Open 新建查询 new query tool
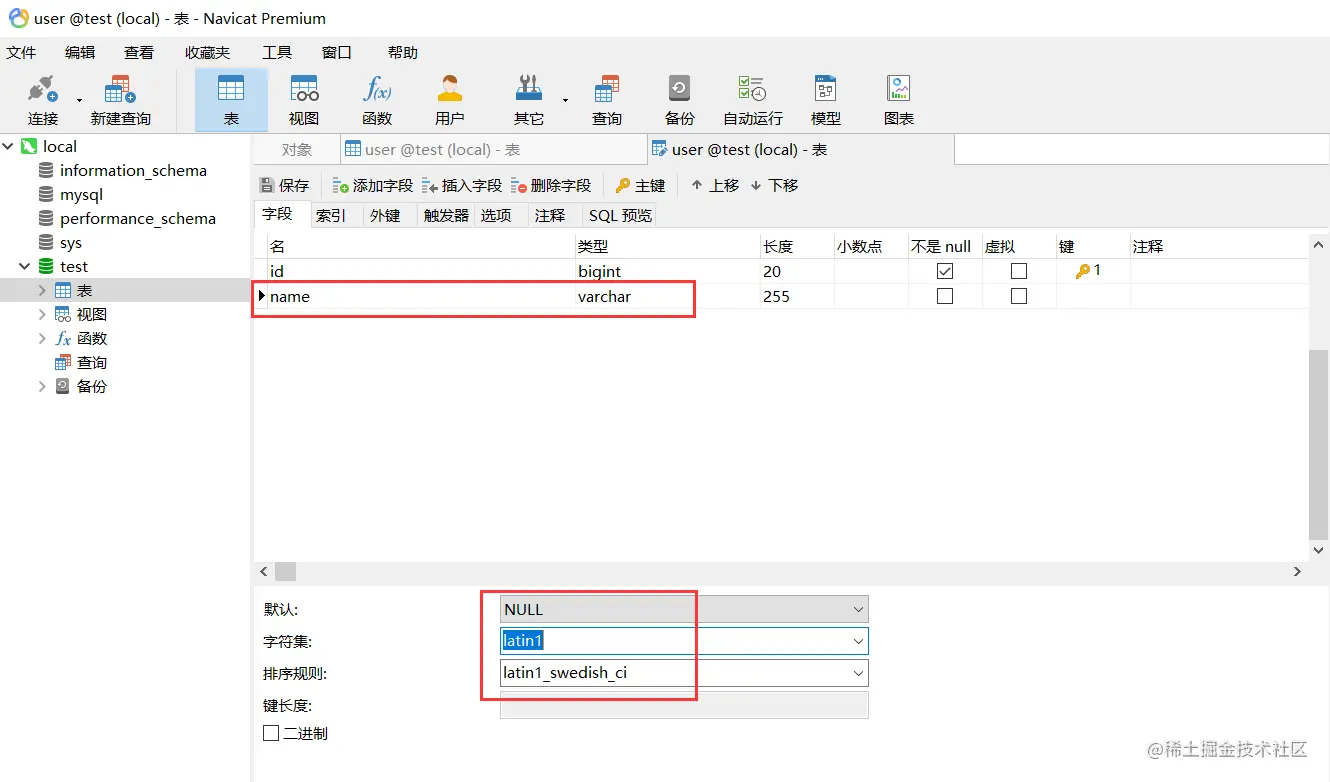The height and width of the screenshot is (782, 1330). [120, 100]
